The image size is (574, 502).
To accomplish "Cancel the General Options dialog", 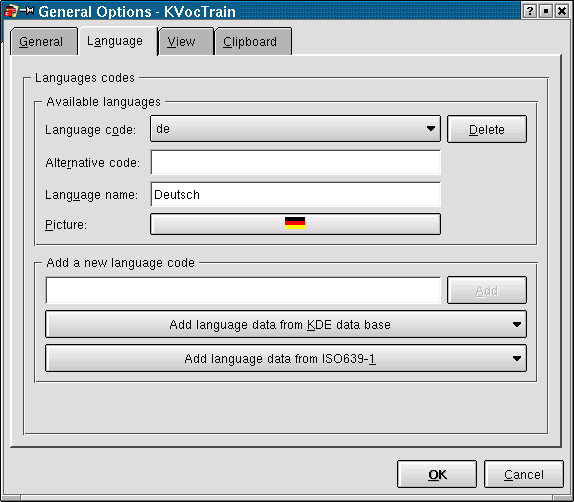I will tap(524, 474).
